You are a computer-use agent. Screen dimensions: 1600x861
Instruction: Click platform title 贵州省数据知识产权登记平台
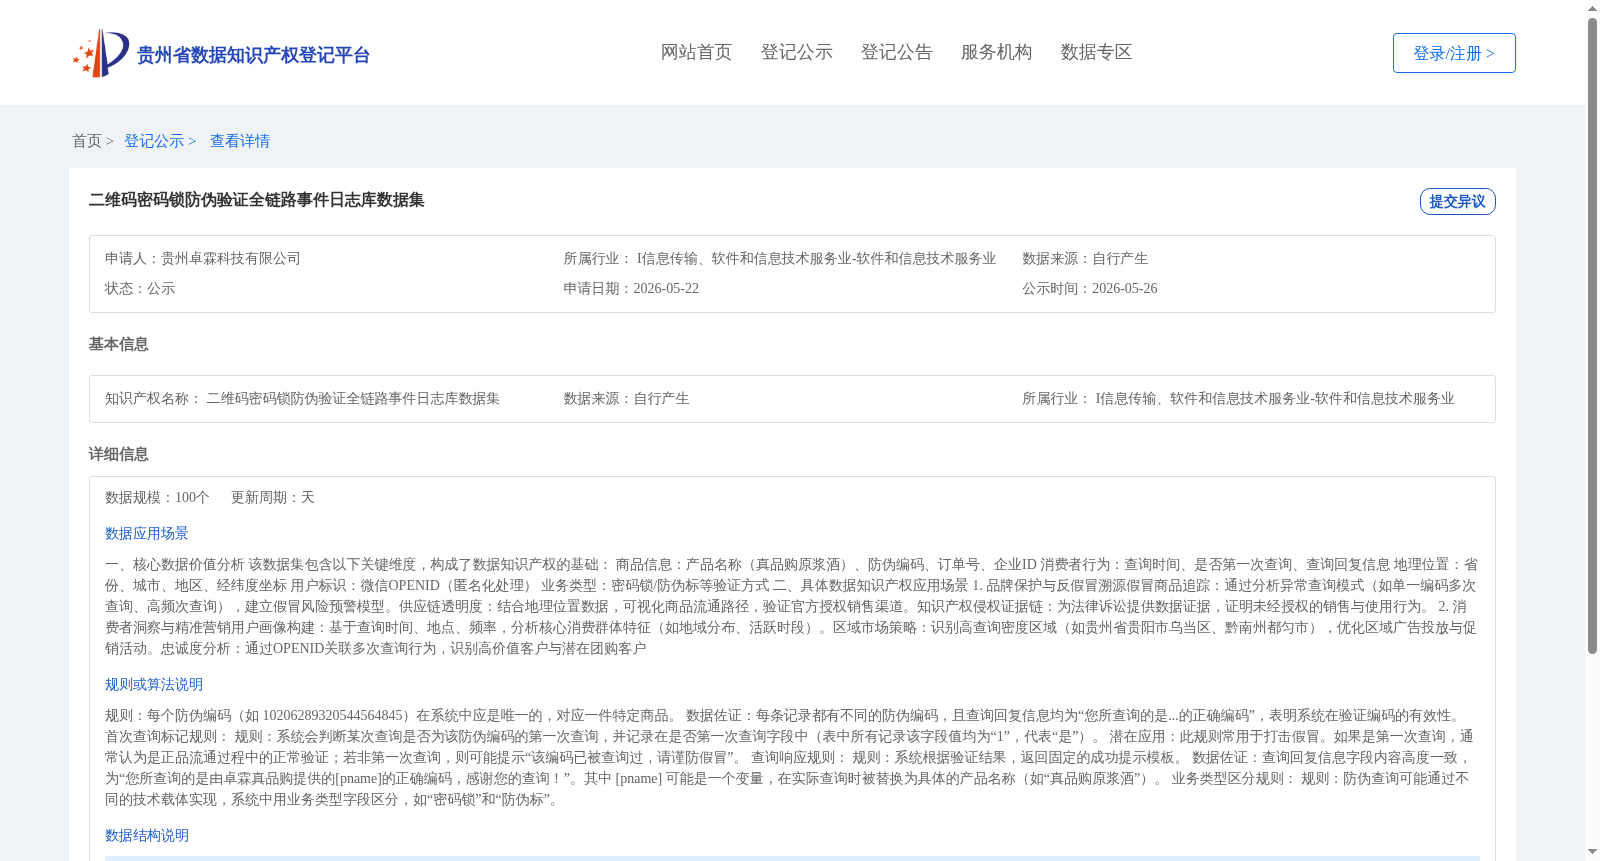click(x=253, y=55)
